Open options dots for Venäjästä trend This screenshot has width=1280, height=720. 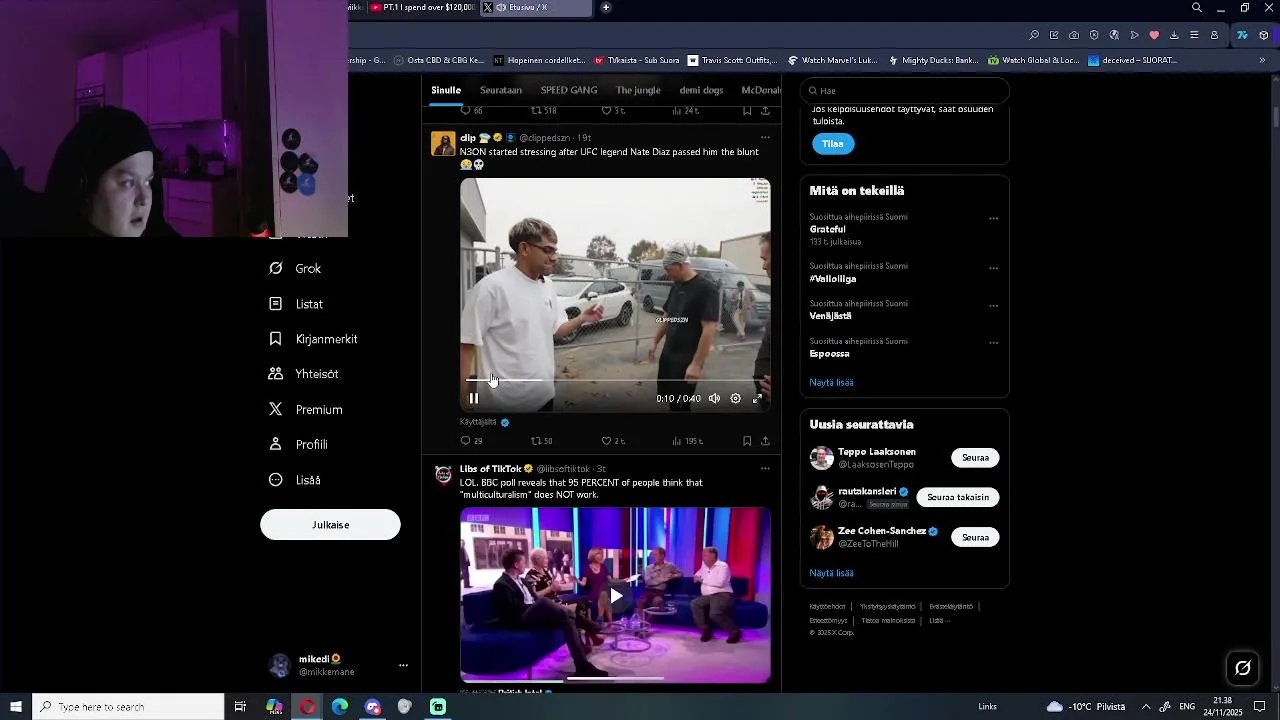993,305
